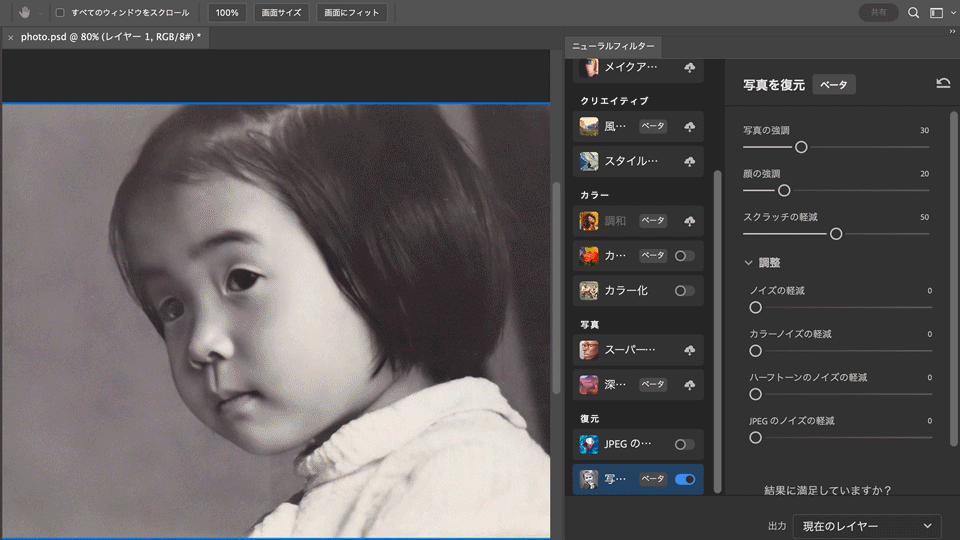The width and height of the screenshot is (960, 540).
Task: Collapse panels with double-chevron icon
Action: coord(952,31)
